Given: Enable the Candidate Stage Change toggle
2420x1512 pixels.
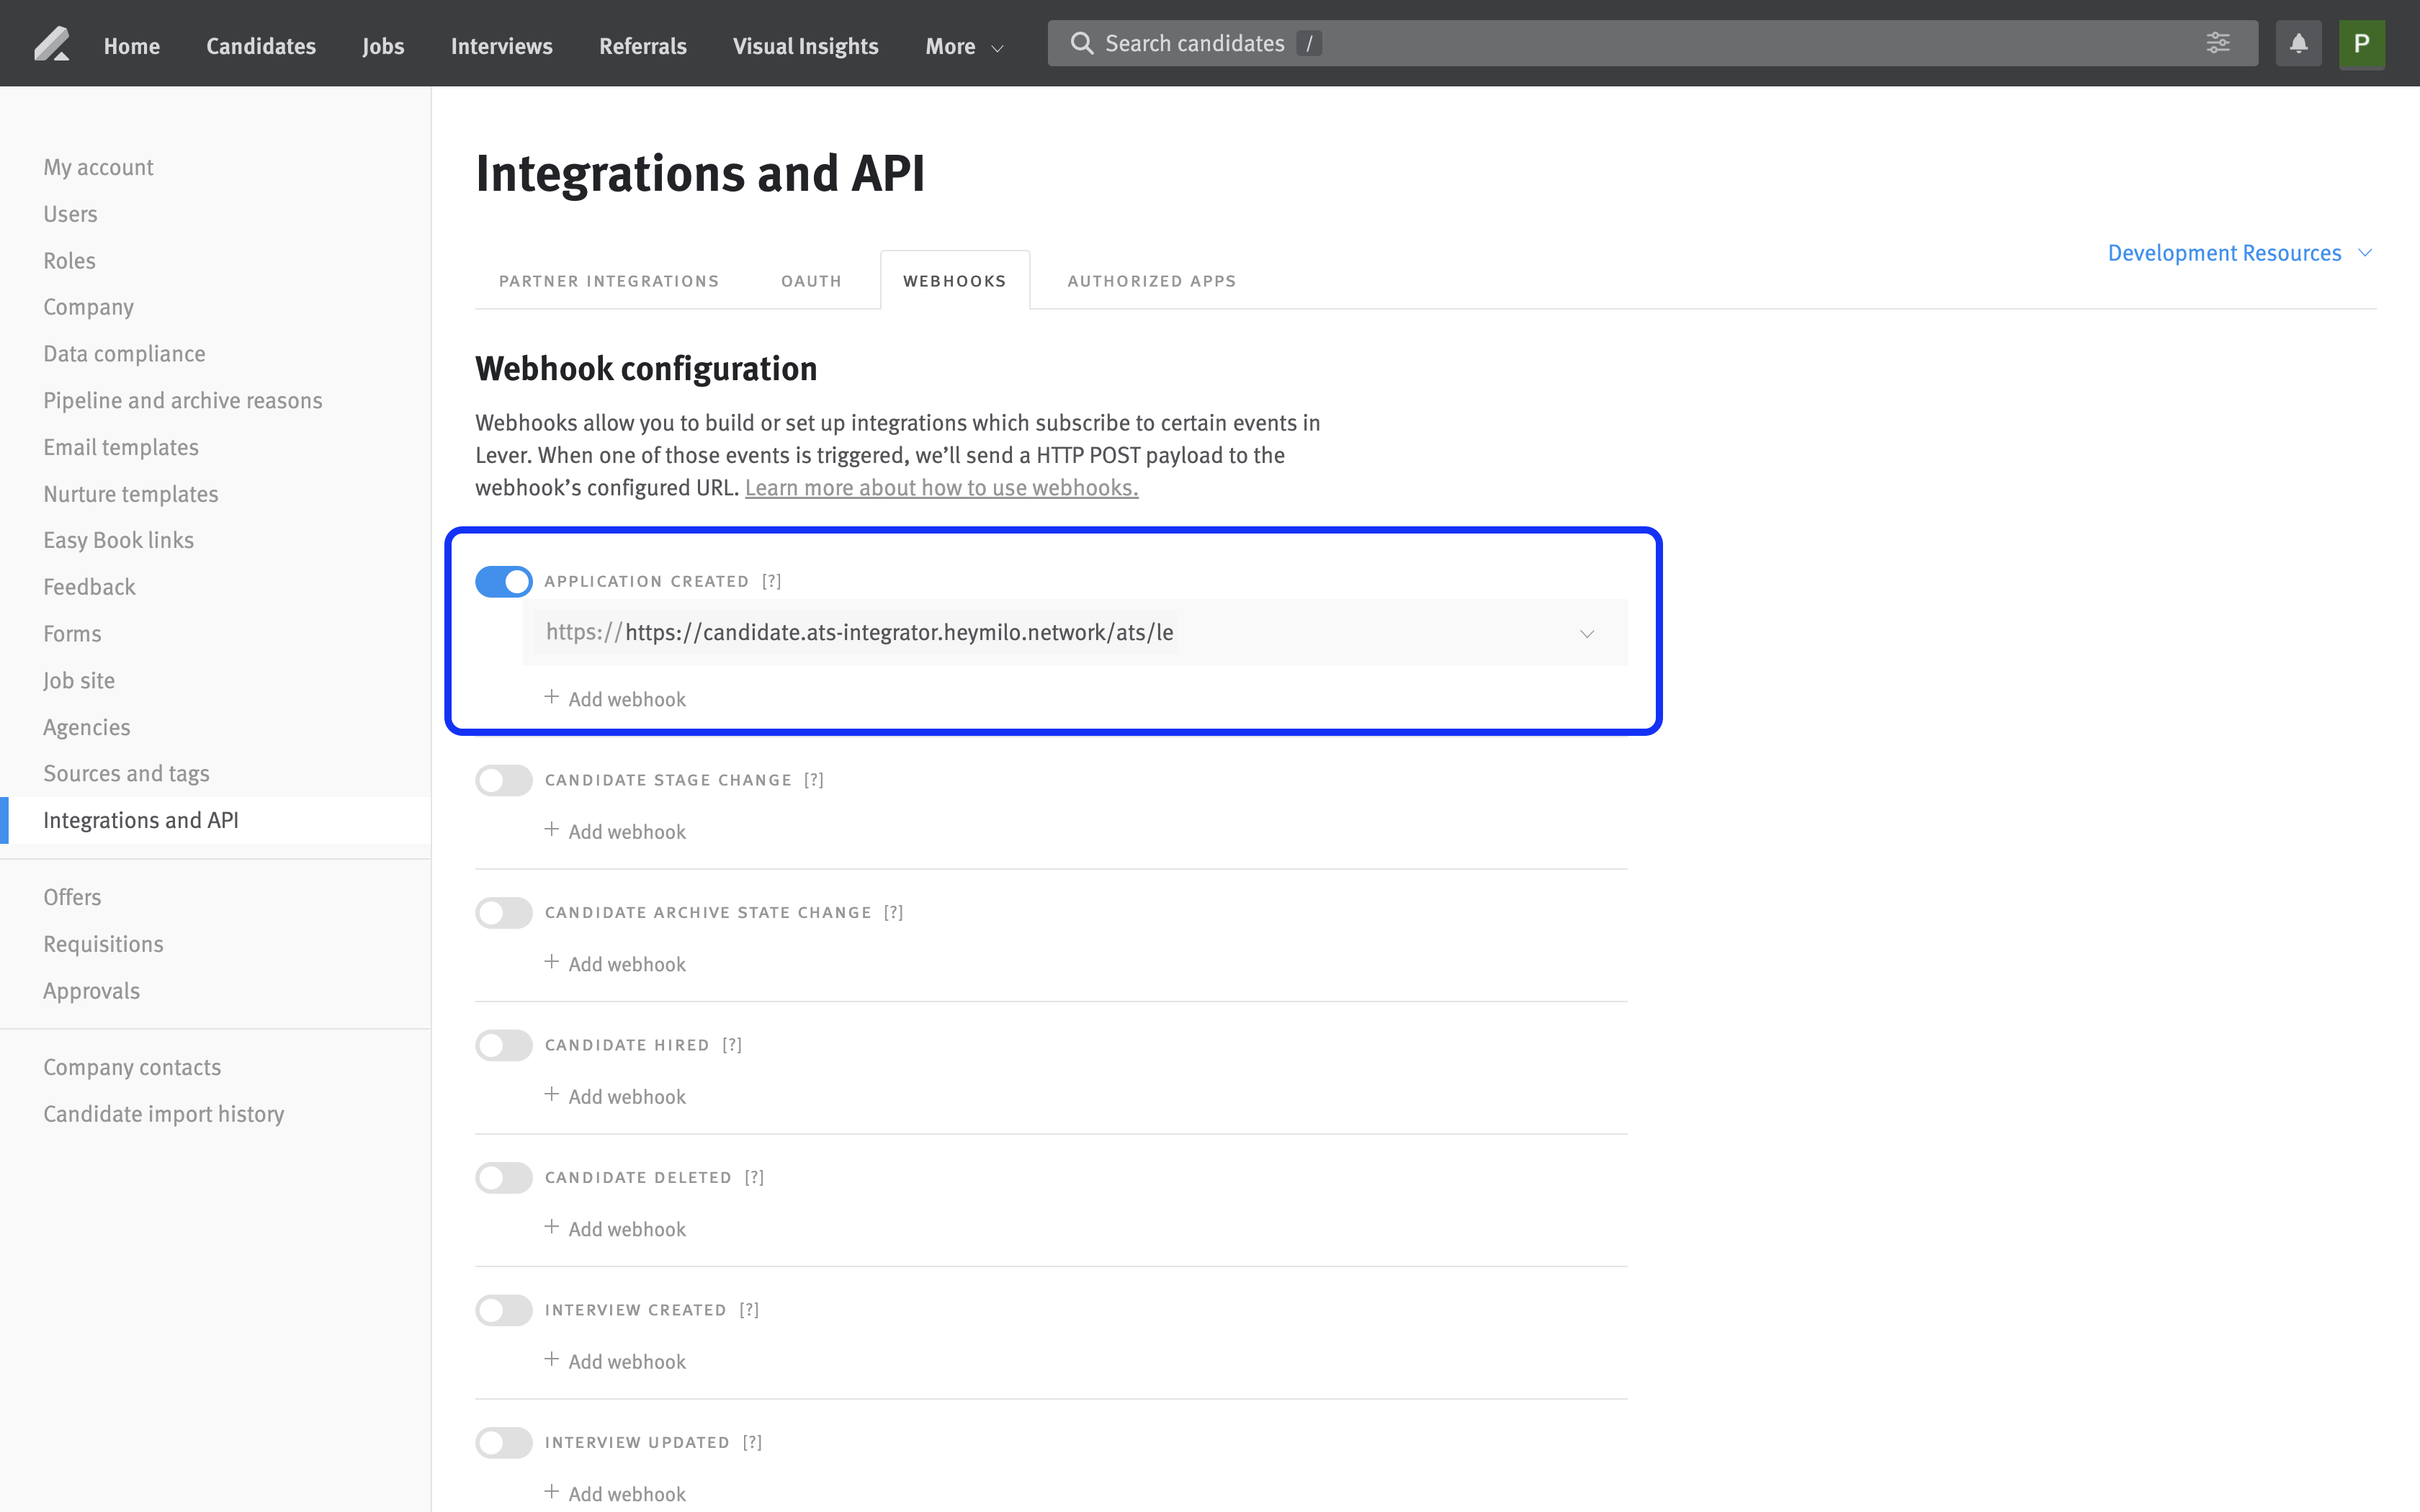Looking at the screenshot, I should 503,780.
